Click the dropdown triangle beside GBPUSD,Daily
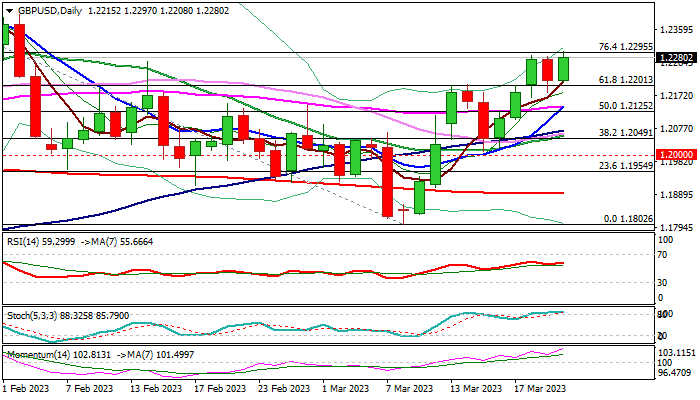The width and height of the screenshot is (700, 400). (x=9, y=11)
